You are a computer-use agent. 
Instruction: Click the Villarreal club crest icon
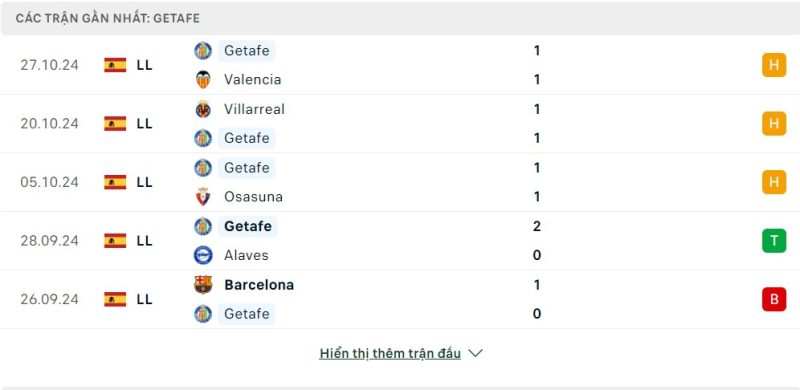203,109
